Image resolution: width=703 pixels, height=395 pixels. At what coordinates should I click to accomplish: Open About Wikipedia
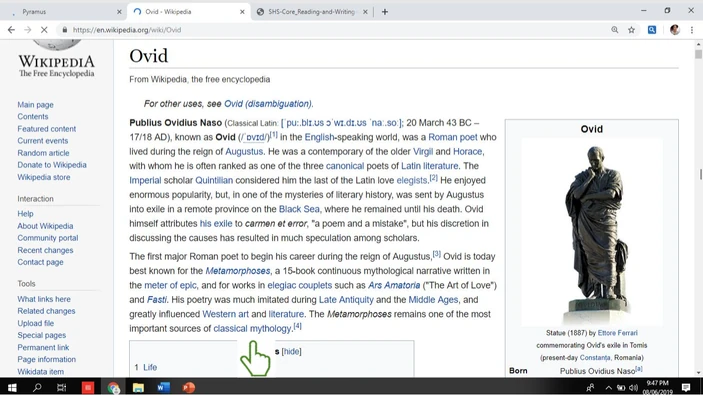45,226
